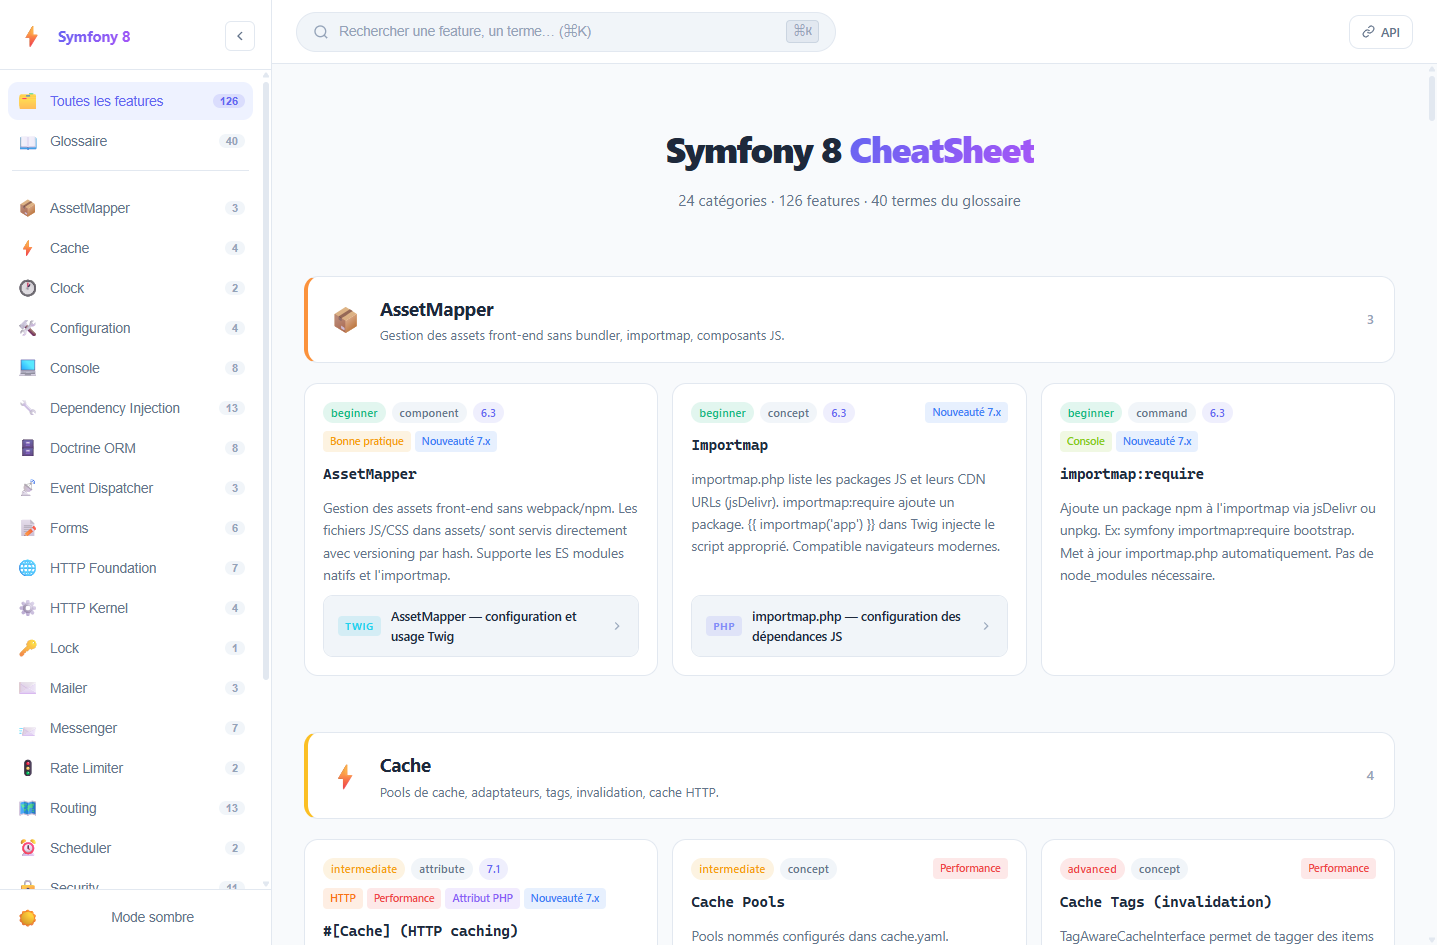Open #[Cache] (HTTP caching) card title
Screen dimensions: 1437x945
421,931
